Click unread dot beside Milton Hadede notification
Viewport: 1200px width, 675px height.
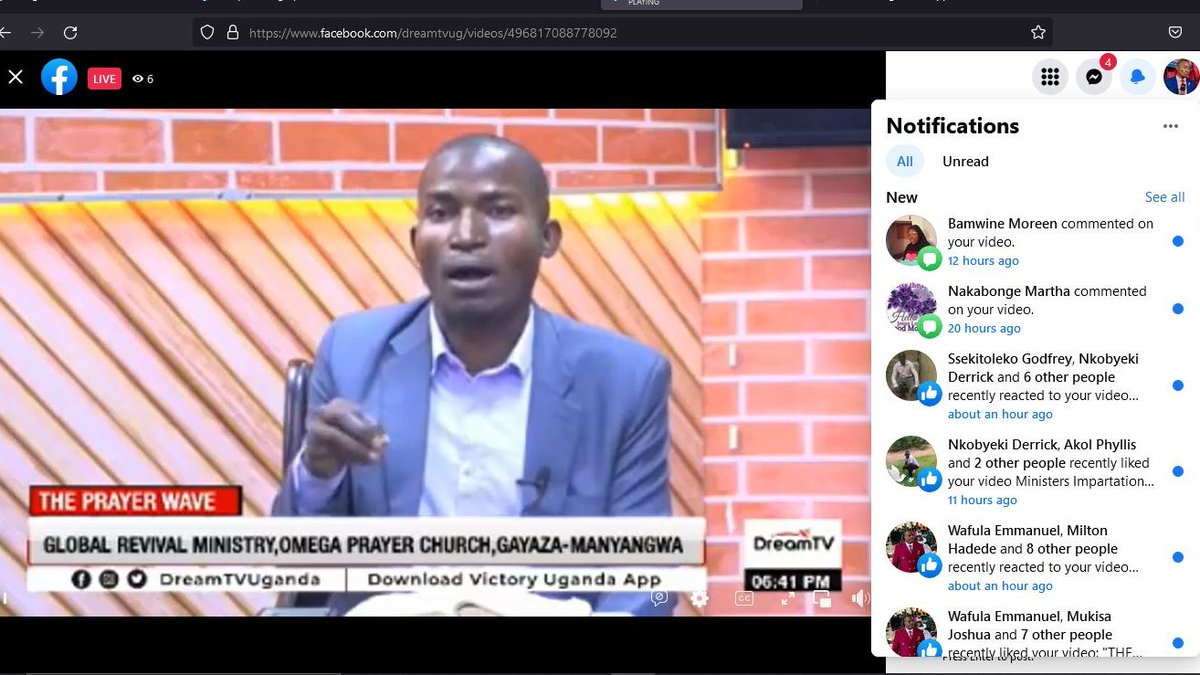click(1178, 557)
